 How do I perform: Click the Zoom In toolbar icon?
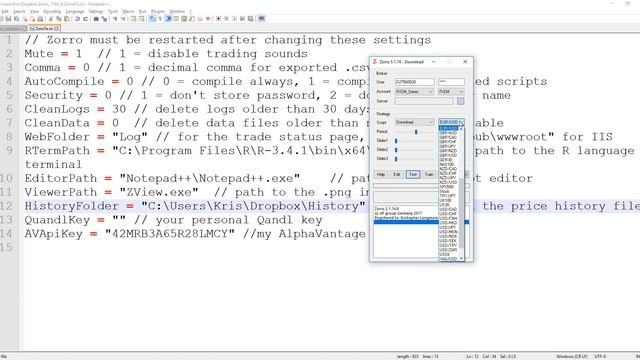coord(116,19)
